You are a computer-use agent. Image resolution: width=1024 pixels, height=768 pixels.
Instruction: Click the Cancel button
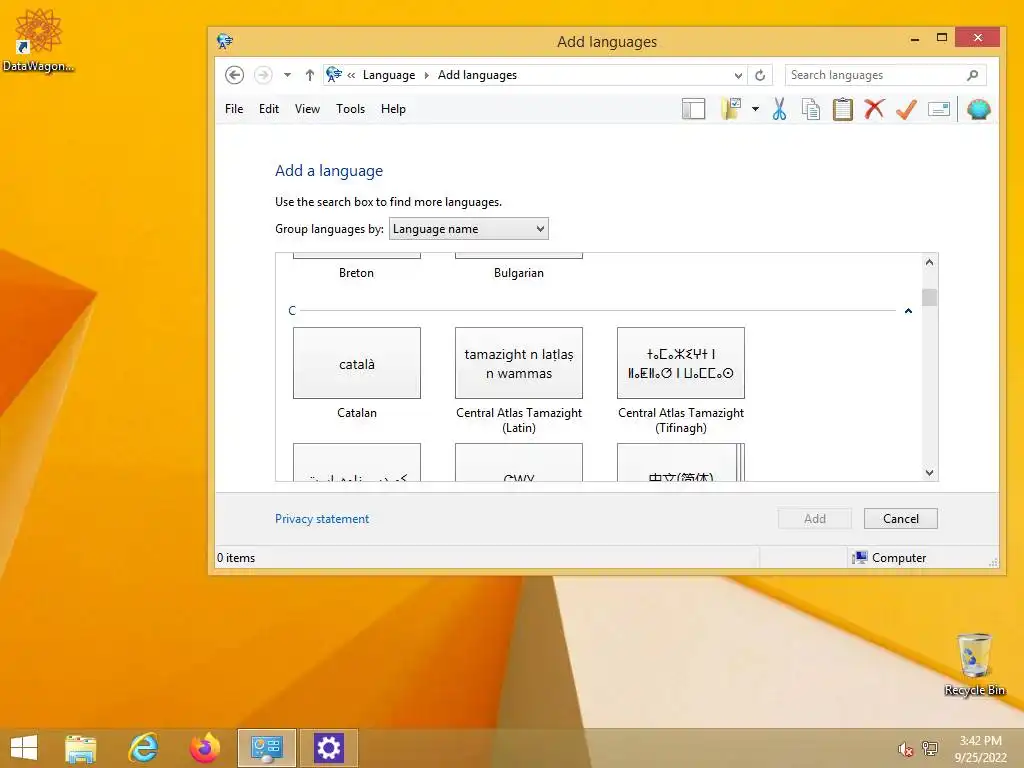[901, 519]
